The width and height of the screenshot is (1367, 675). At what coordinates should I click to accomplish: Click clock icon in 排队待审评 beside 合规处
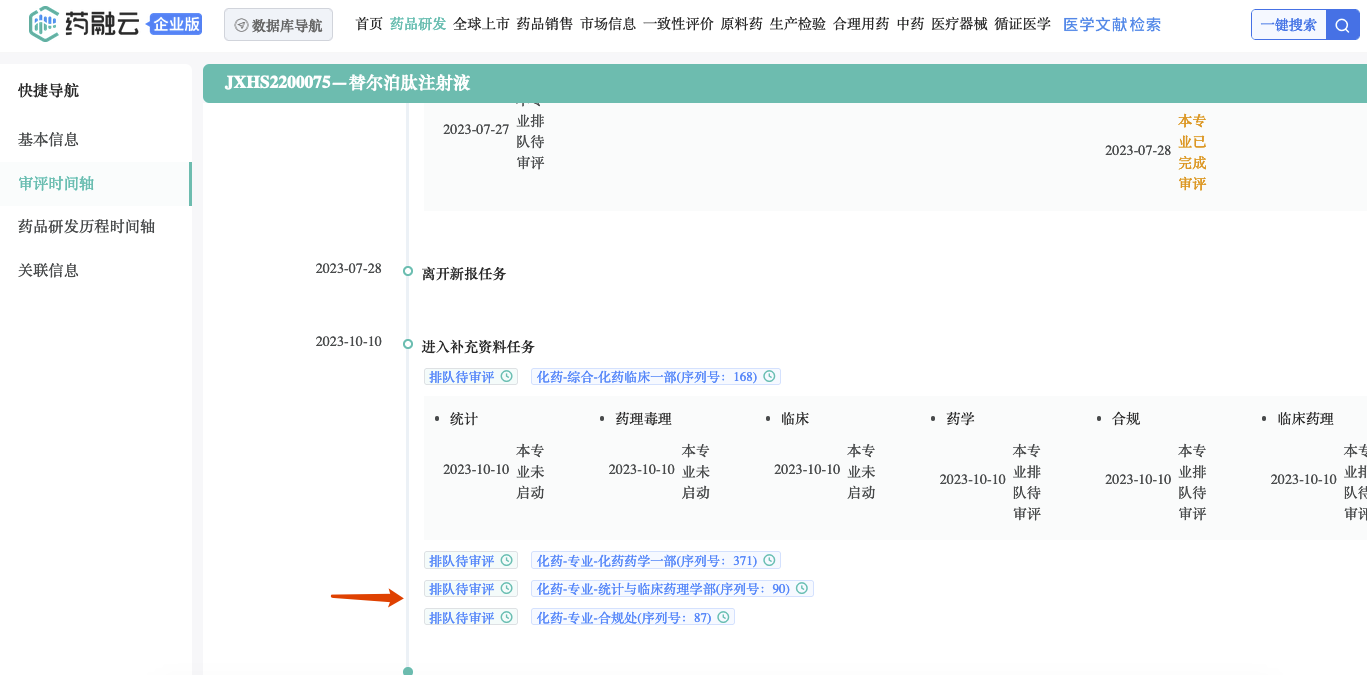coord(506,617)
